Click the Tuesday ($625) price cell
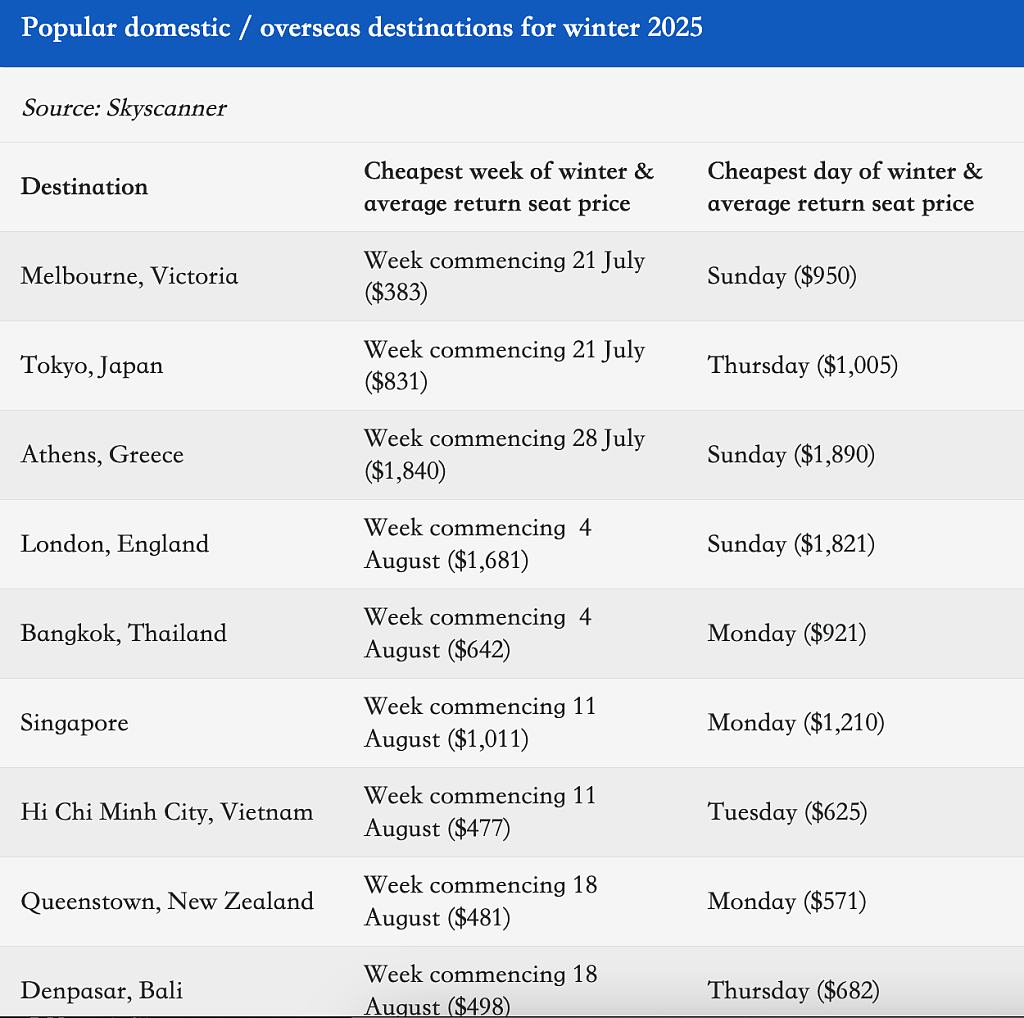Viewport: 1024px width, 1018px height. click(x=787, y=812)
